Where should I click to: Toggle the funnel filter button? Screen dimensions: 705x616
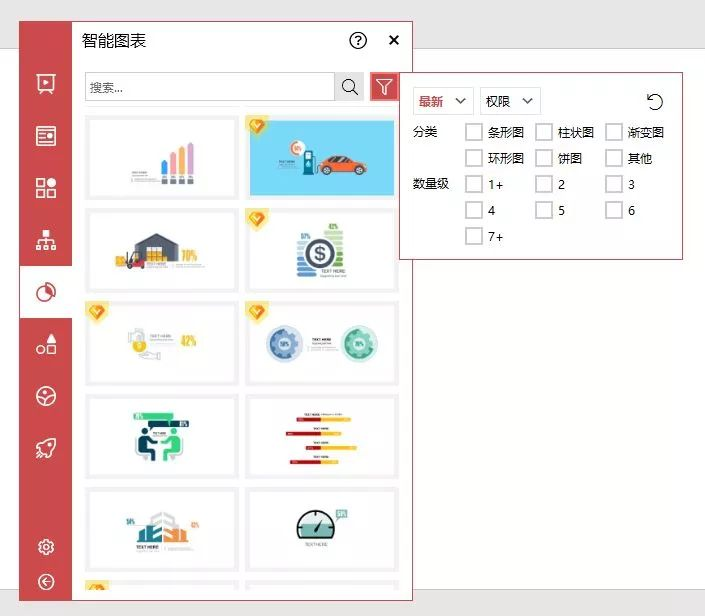384,87
